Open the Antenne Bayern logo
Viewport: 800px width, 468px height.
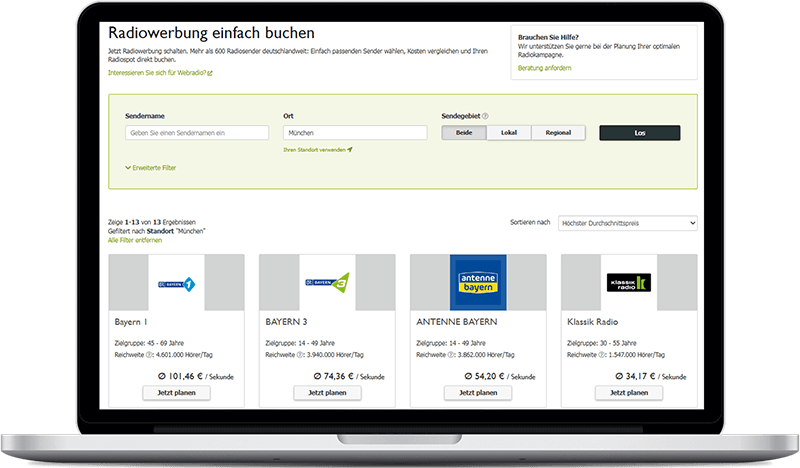pyautogui.click(x=478, y=283)
